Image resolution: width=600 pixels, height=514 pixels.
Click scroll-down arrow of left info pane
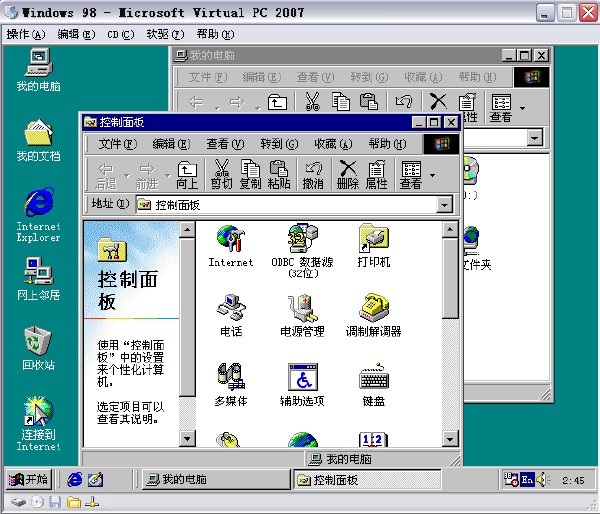coord(187,439)
